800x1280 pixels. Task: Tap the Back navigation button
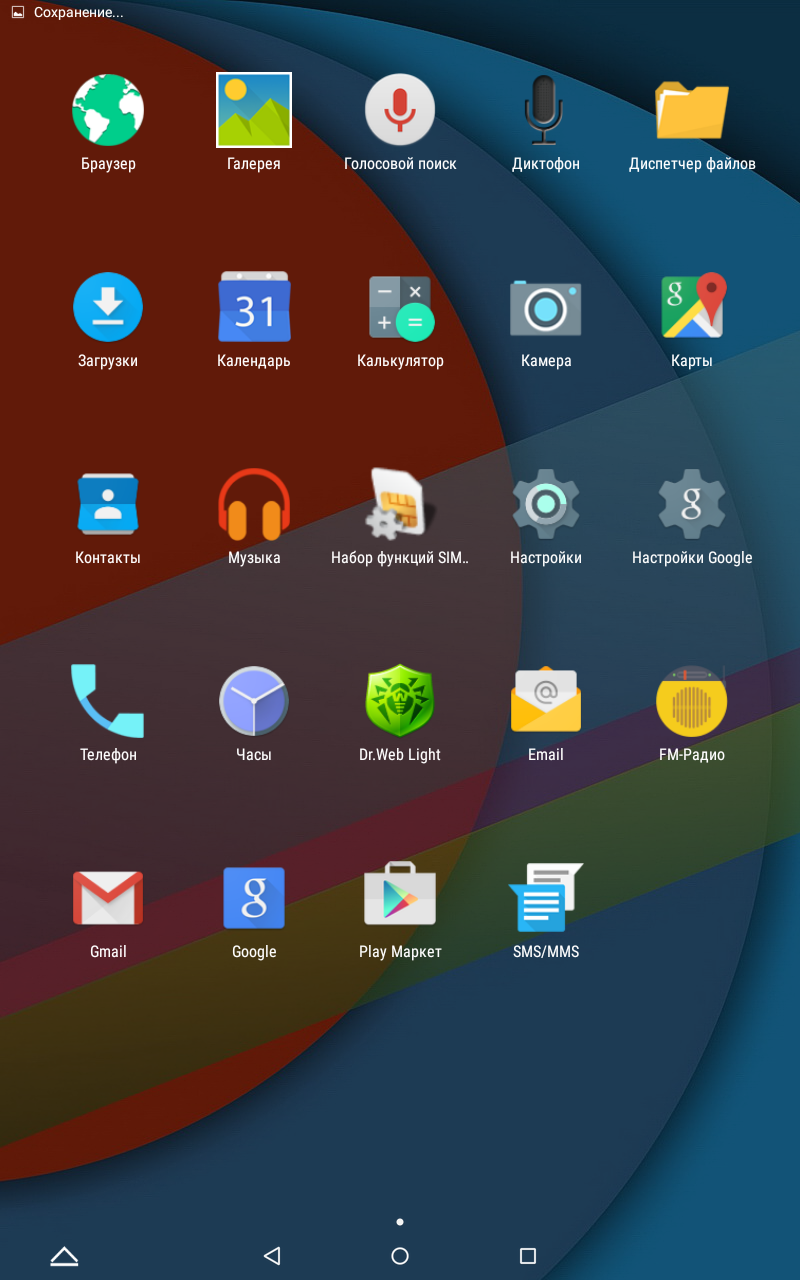(x=272, y=1256)
